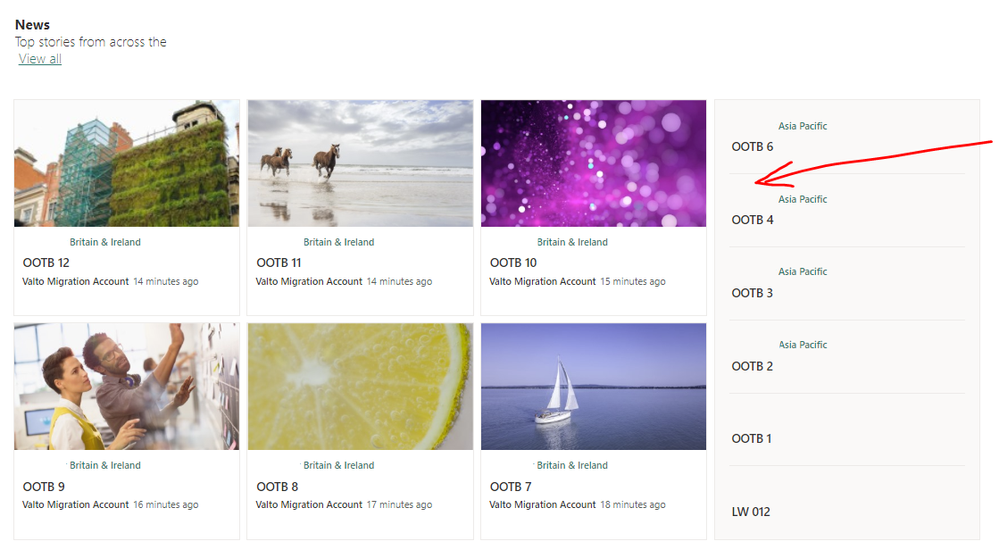Open the OOTB 7 sailboat thumbnail
The height and width of the screenshot is (550, 999).
click(x=594, y=386)
